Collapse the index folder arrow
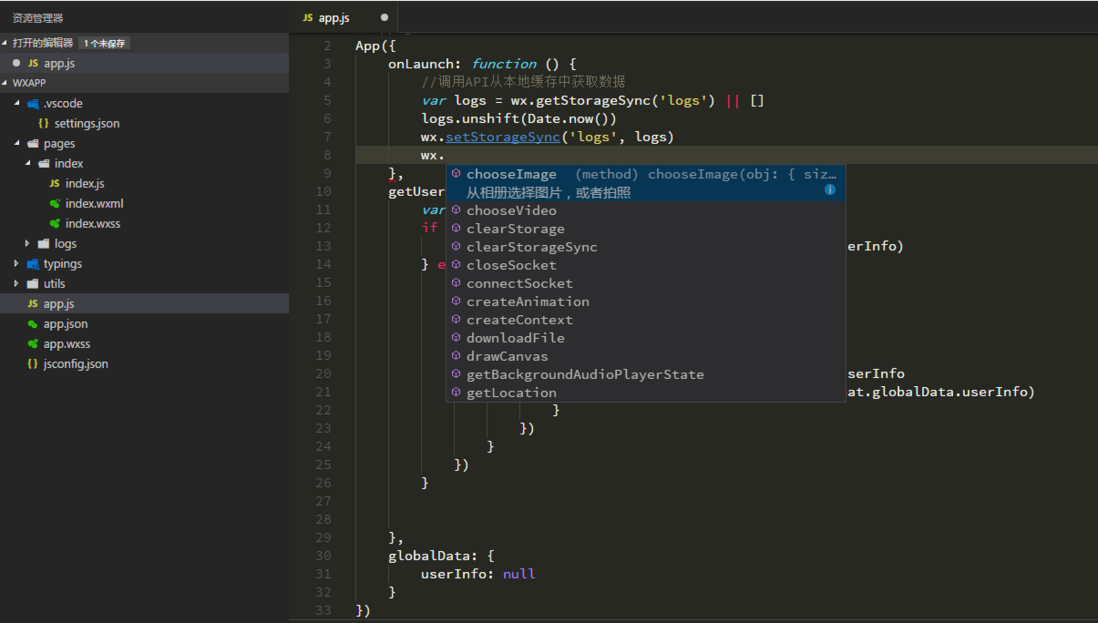The height and width of the screenshot is (623, 1098). point(28,163)
